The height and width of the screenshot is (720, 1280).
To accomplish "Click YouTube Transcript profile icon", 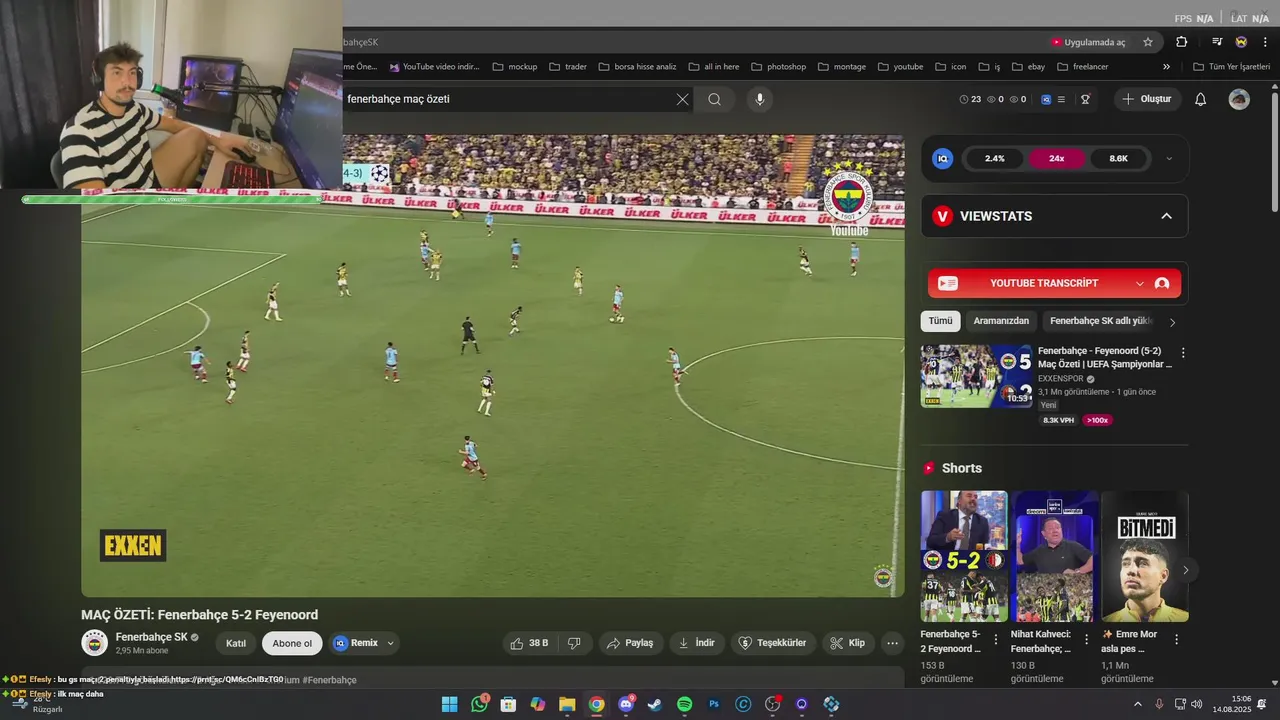I will [1162, 284].
